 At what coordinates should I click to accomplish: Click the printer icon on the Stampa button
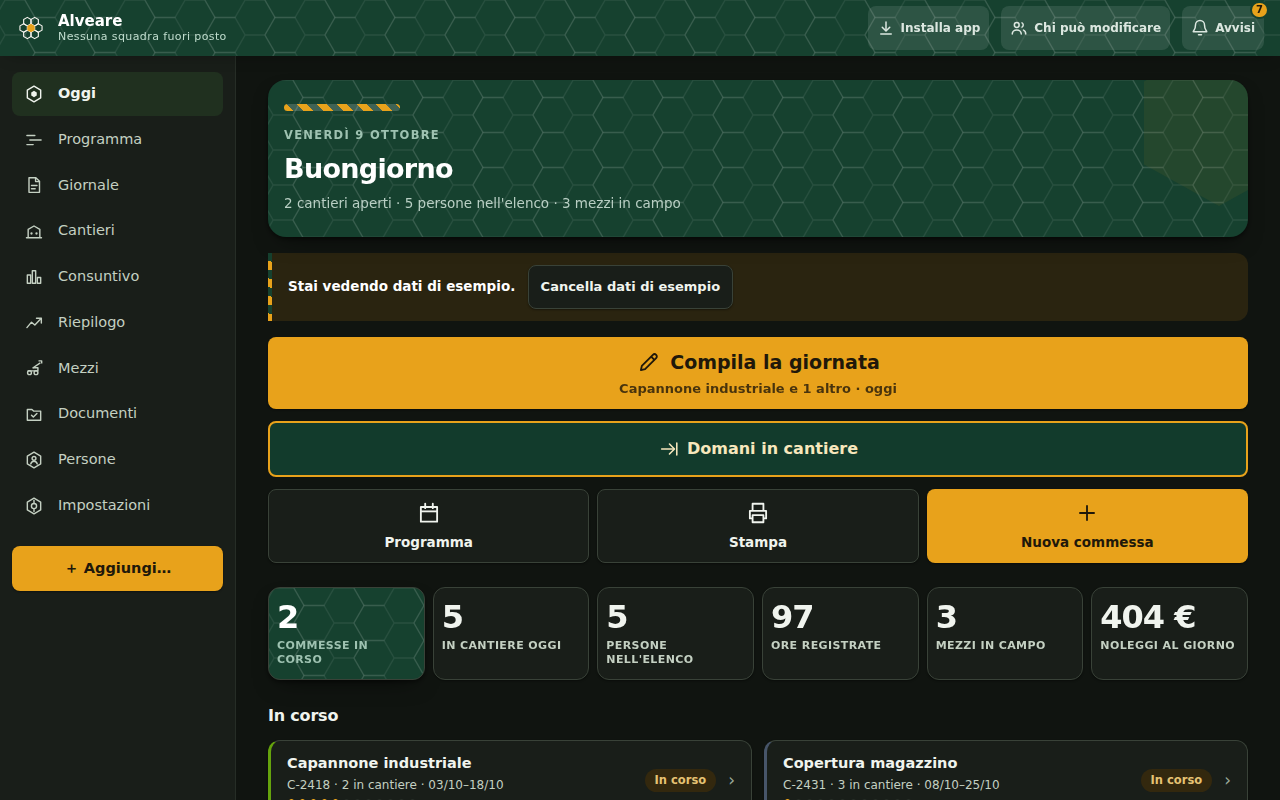[x=758, y=513]
